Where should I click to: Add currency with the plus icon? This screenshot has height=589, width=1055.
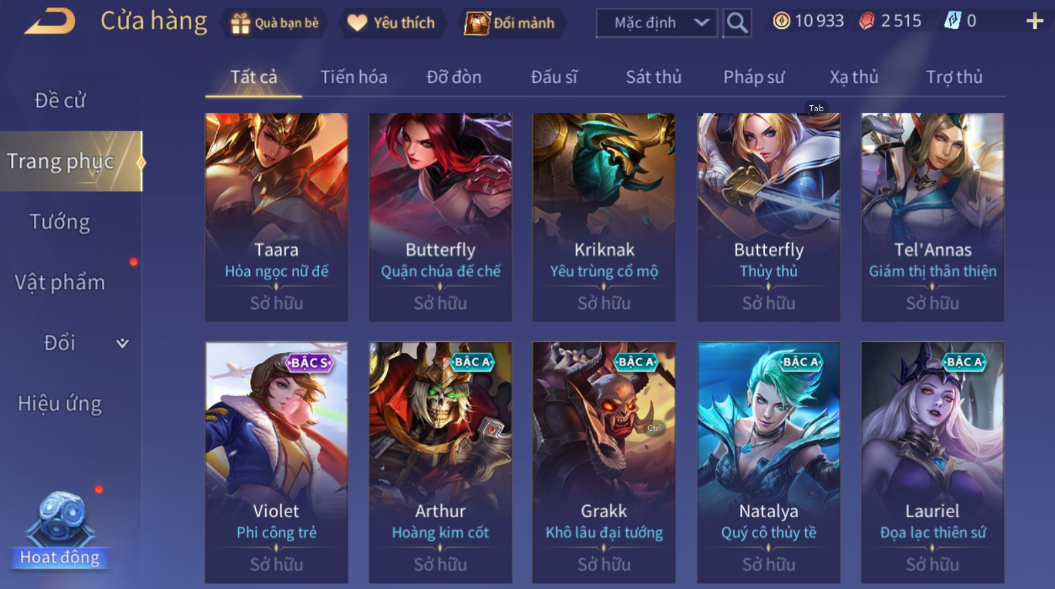click(1034, 22)
